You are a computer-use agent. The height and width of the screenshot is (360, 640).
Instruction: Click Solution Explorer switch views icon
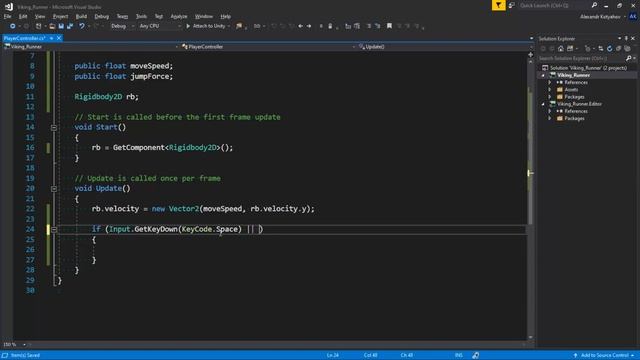[x=570, y=49]
